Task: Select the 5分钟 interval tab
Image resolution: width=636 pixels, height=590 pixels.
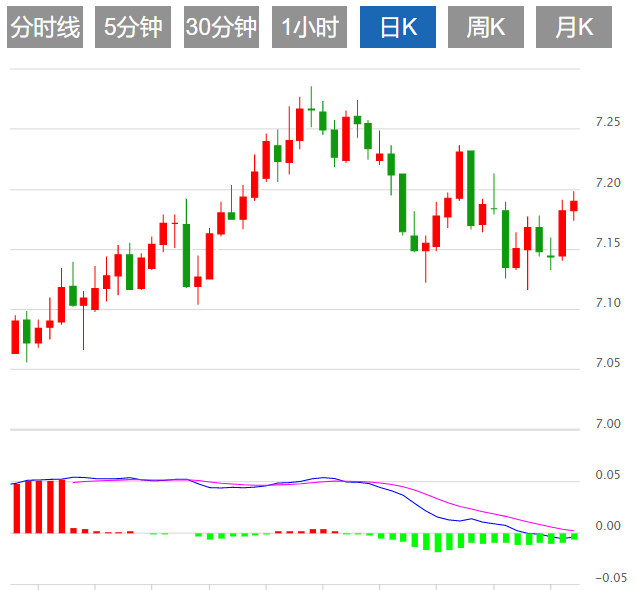Action: [x=133, y=27]
